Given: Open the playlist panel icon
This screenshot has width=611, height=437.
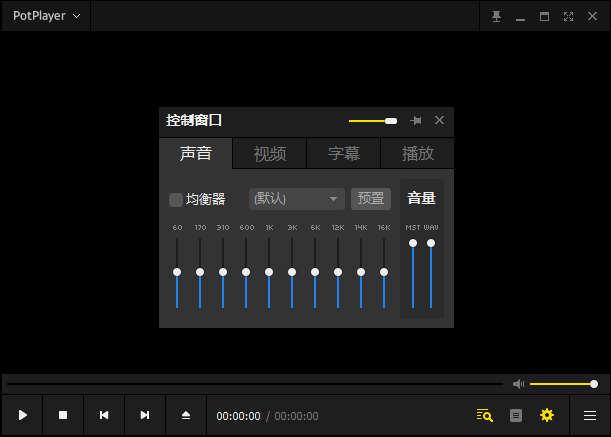Looking at the screenshot, I should [x=516, y=416].
